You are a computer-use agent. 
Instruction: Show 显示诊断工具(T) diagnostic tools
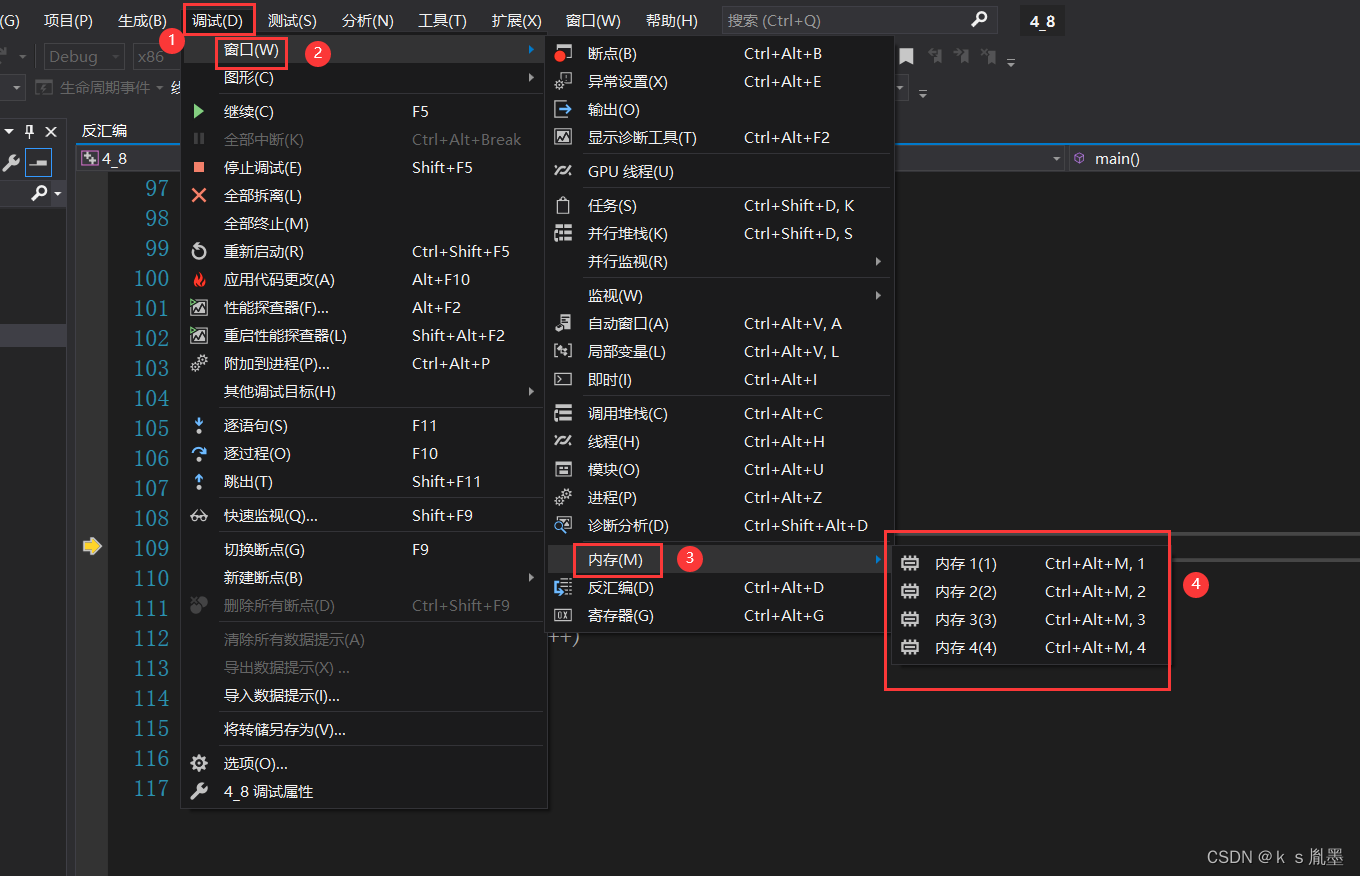point(718,138)
